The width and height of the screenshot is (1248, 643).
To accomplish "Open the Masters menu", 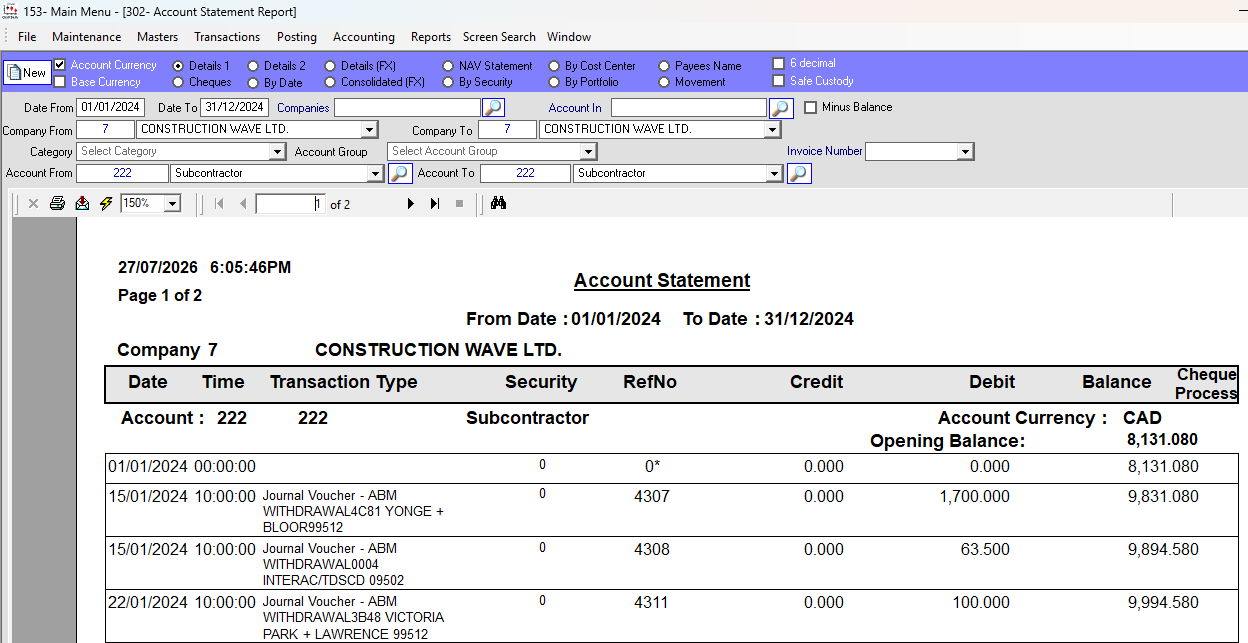I will coord(158,37).
